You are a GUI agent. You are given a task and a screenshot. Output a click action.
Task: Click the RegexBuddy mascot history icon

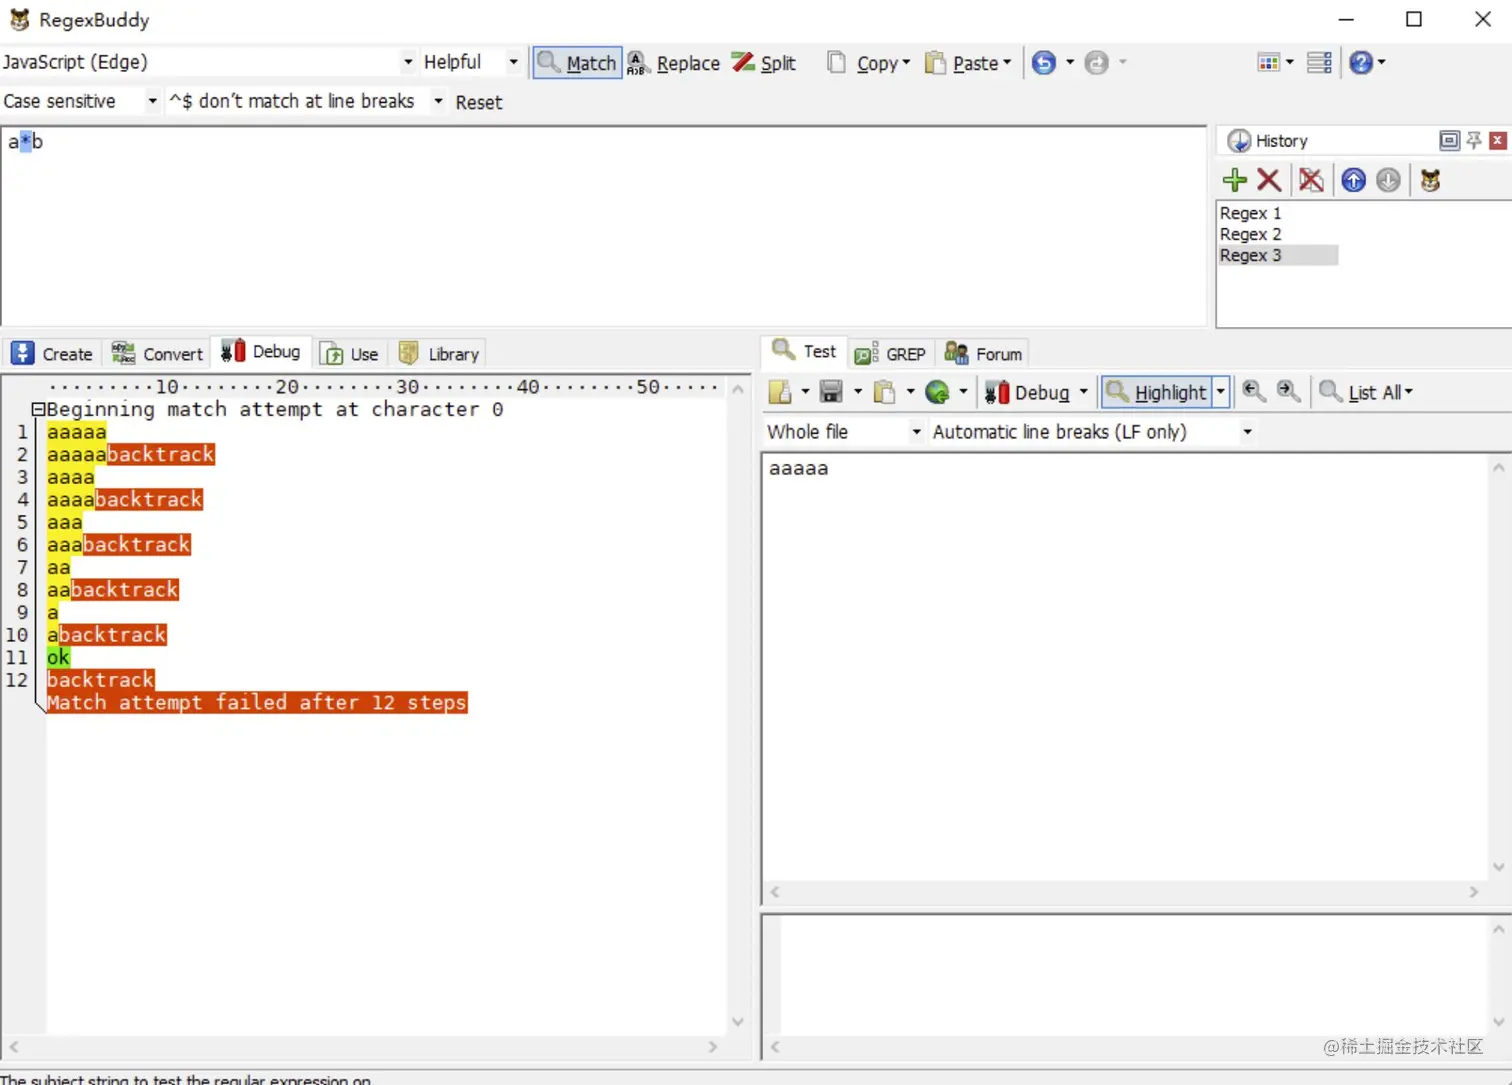(1430, 180)
